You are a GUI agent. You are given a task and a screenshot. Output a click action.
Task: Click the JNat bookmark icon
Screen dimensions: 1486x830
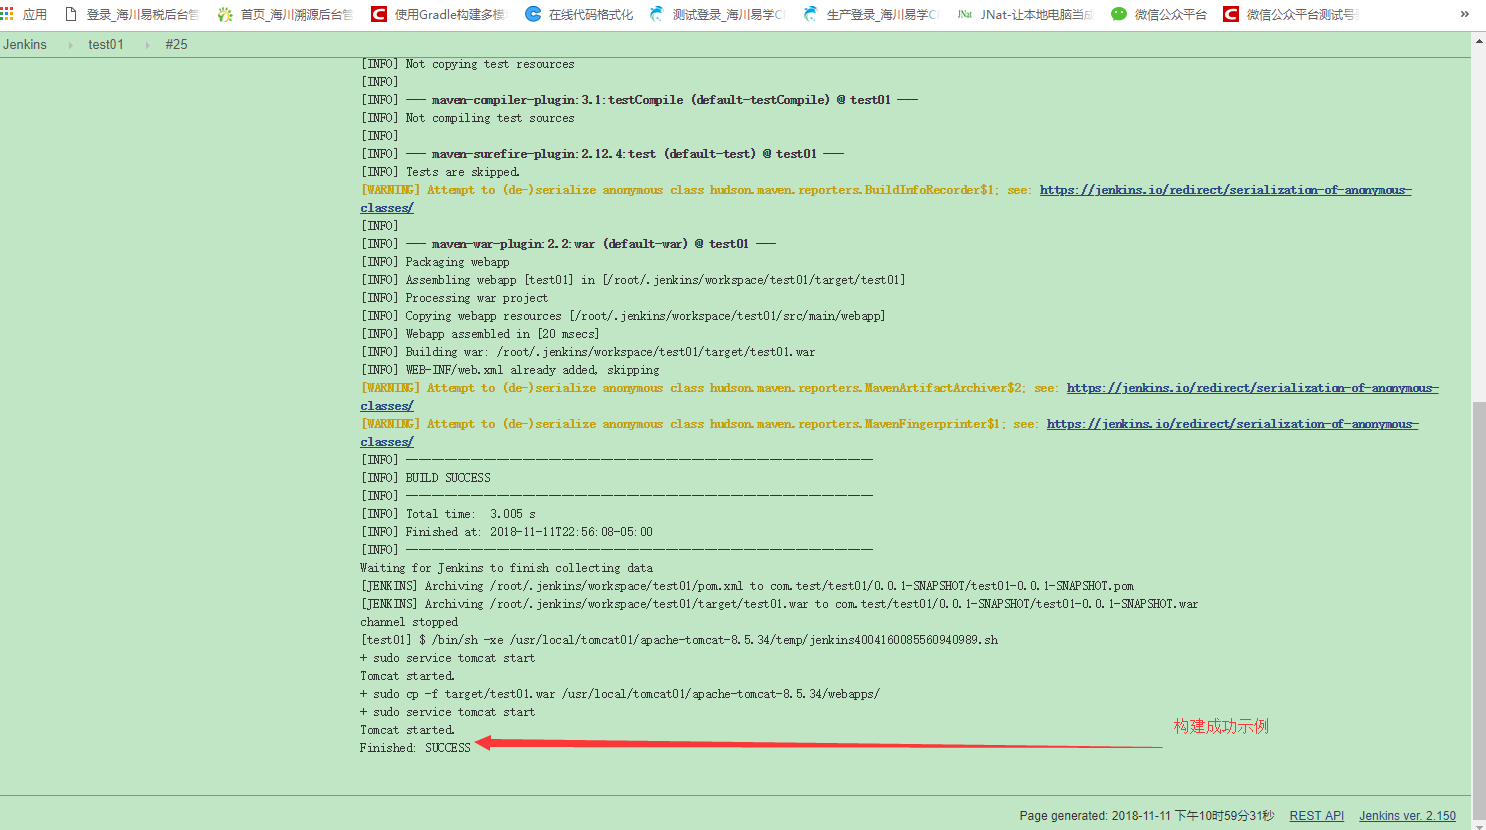[x=964, y=14]
